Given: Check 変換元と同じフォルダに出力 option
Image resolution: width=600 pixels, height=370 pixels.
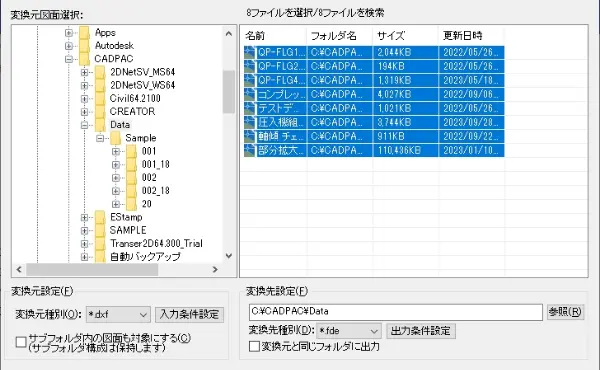Looking at the screenshot, I should click(x=254, y=347).
